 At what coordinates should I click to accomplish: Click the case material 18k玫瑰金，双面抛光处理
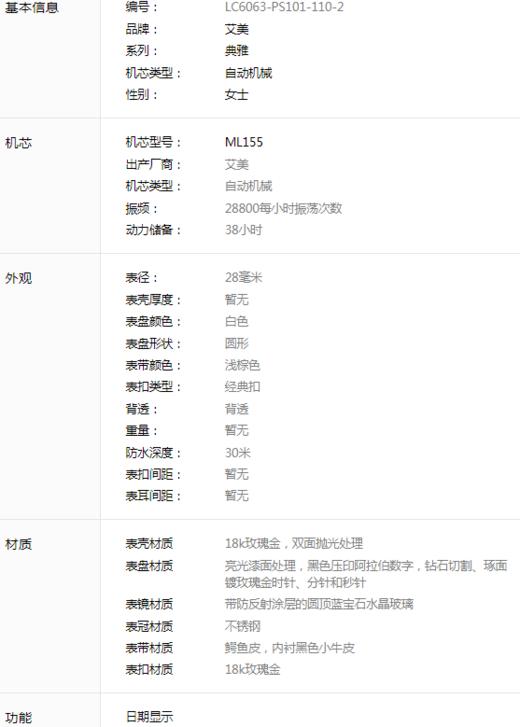pyautogui.click(x=294, y=543)
